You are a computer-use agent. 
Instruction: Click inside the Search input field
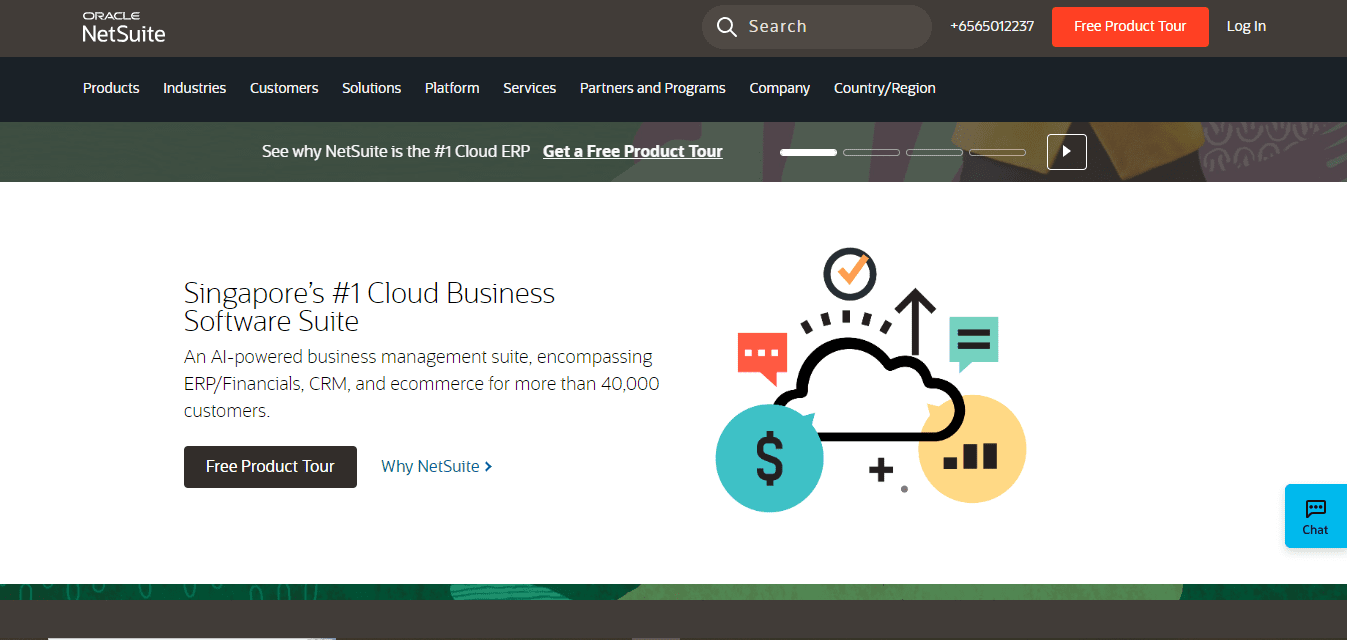coord(820,26)
